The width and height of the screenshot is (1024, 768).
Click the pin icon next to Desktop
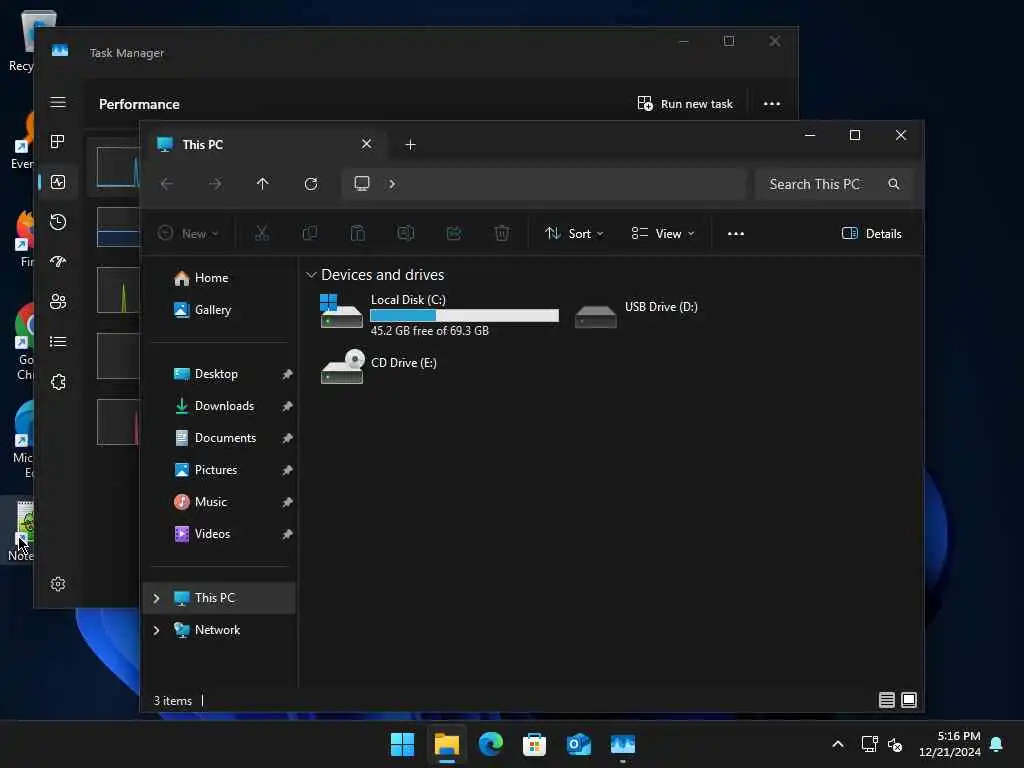click(x=287, y=374)
